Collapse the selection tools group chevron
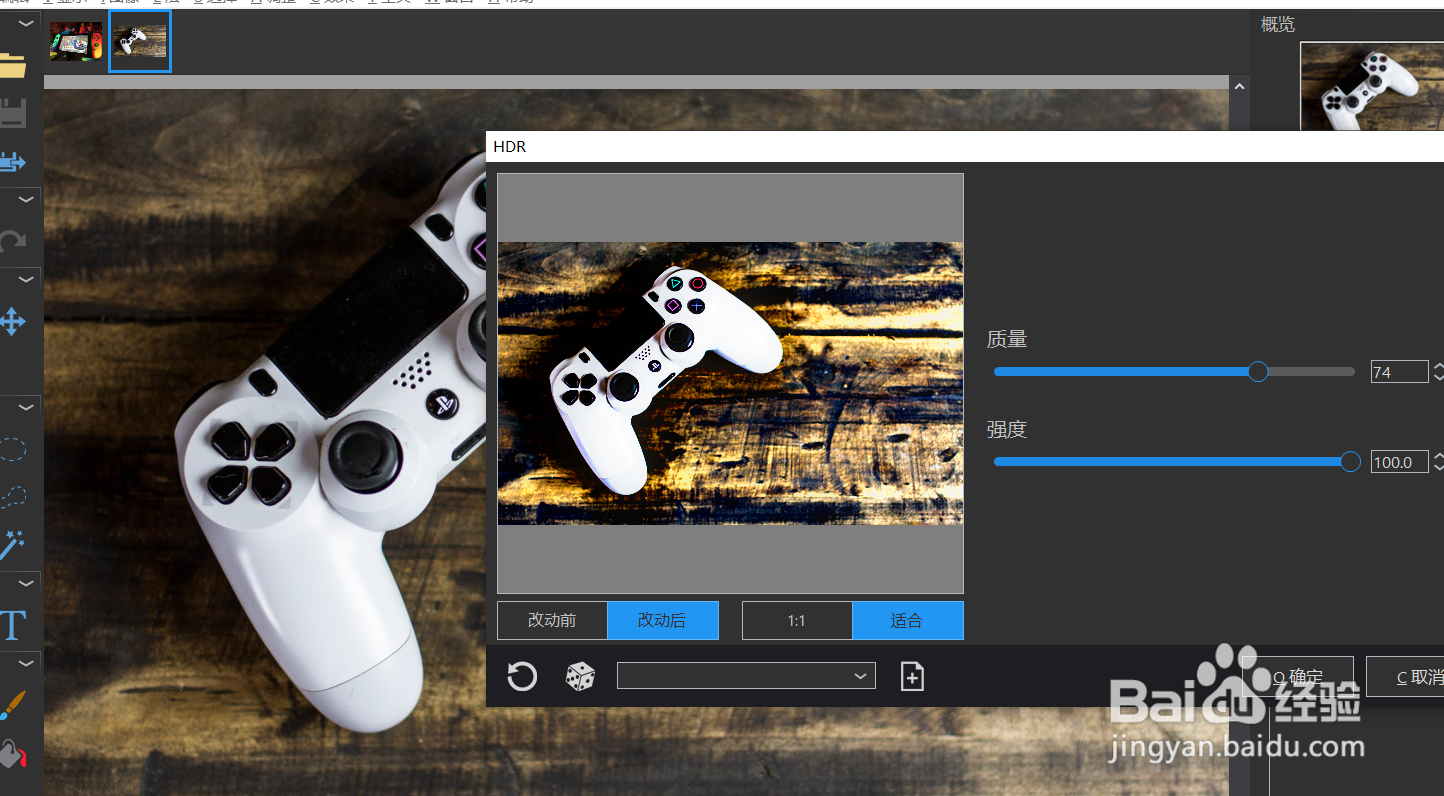The image size is (1444, 796). [26, 408]
